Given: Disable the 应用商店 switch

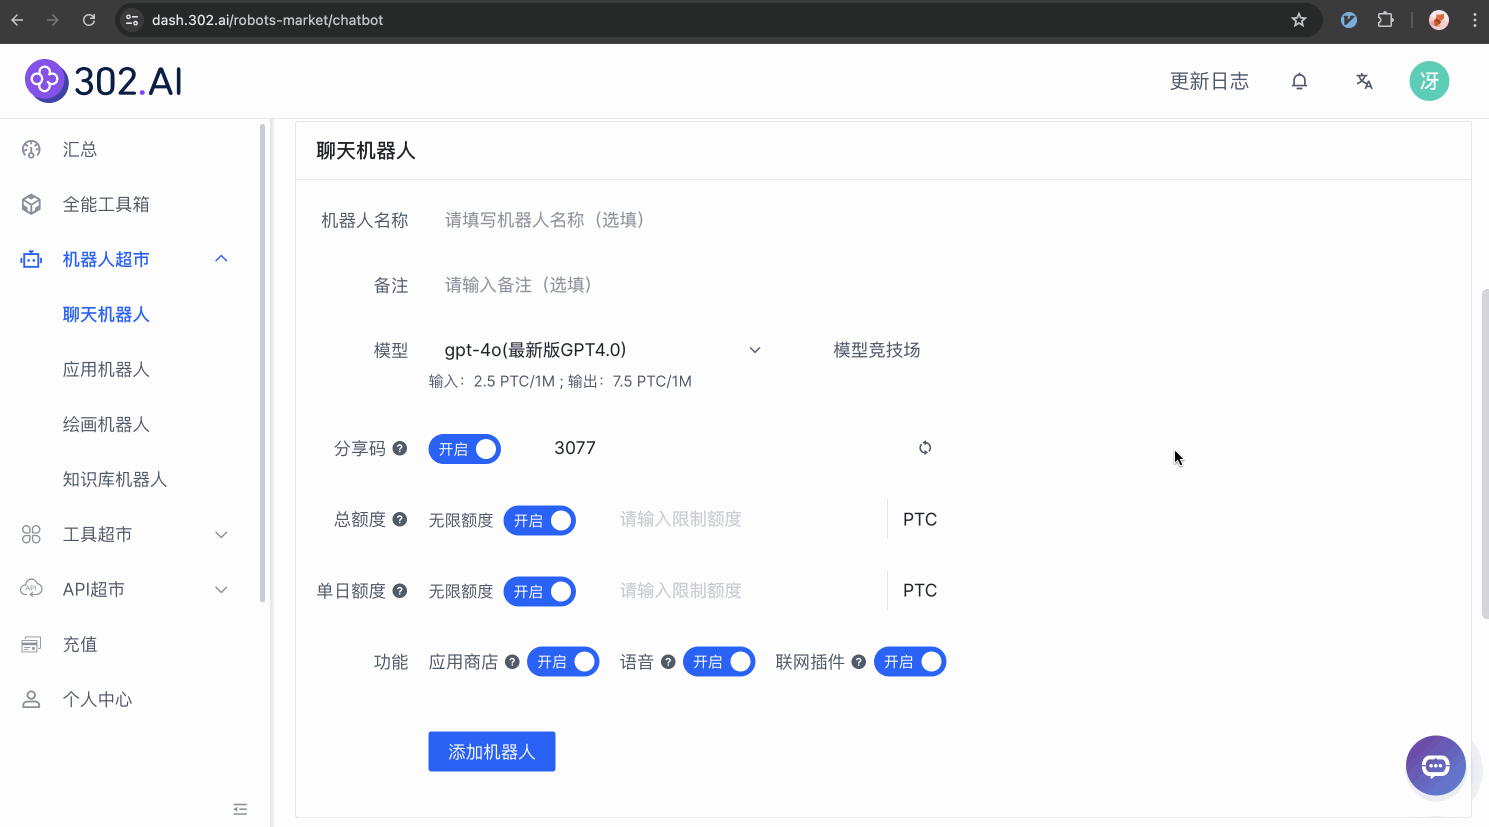Looking at the screenshot, I should [563, 662].
